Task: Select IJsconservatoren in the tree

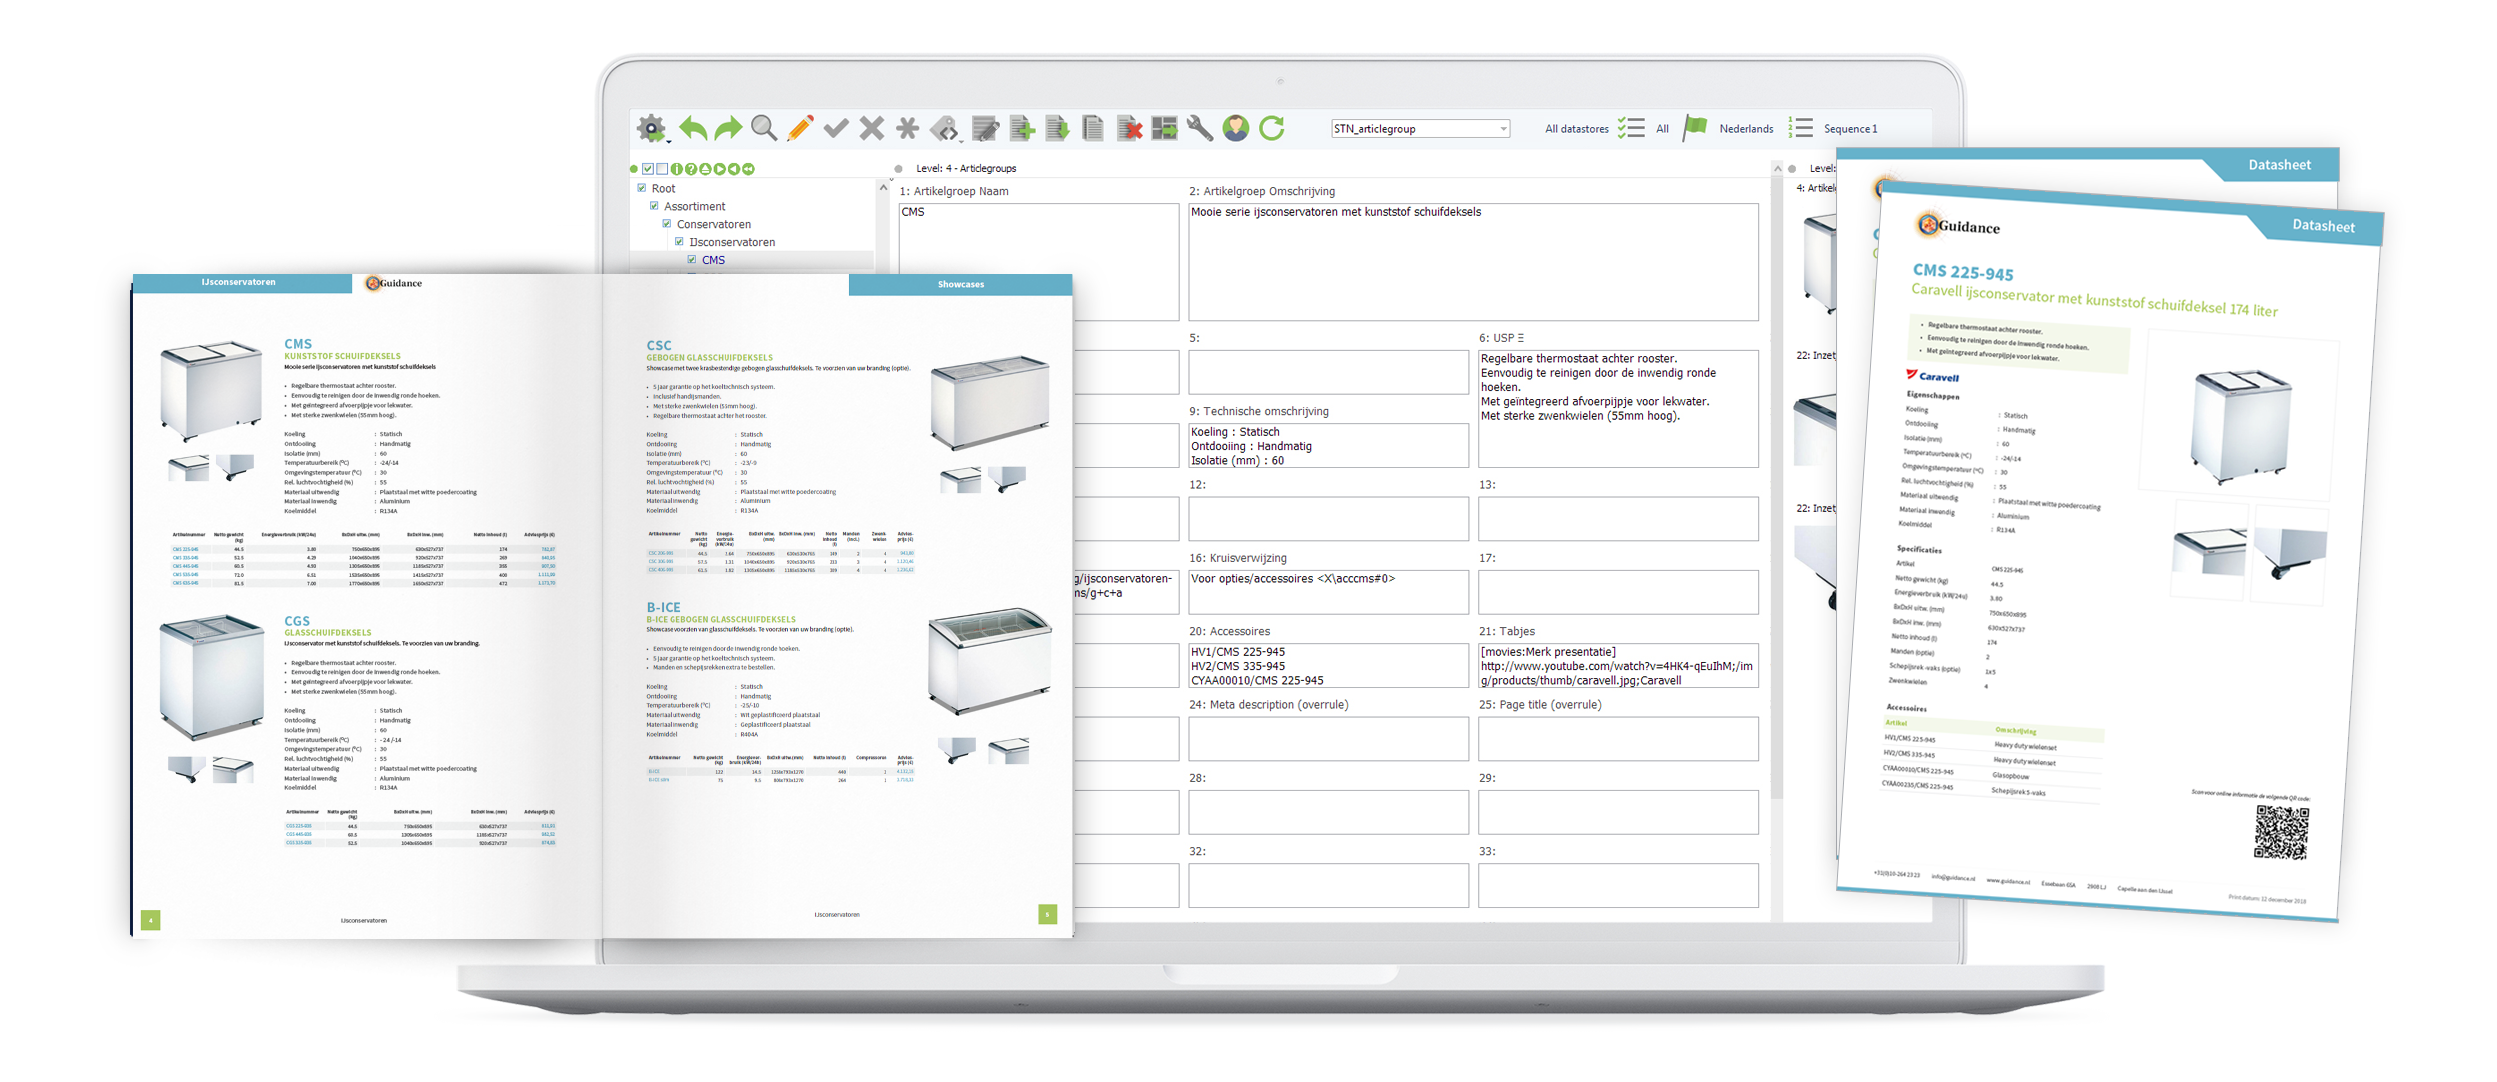Action: (732, 242)
